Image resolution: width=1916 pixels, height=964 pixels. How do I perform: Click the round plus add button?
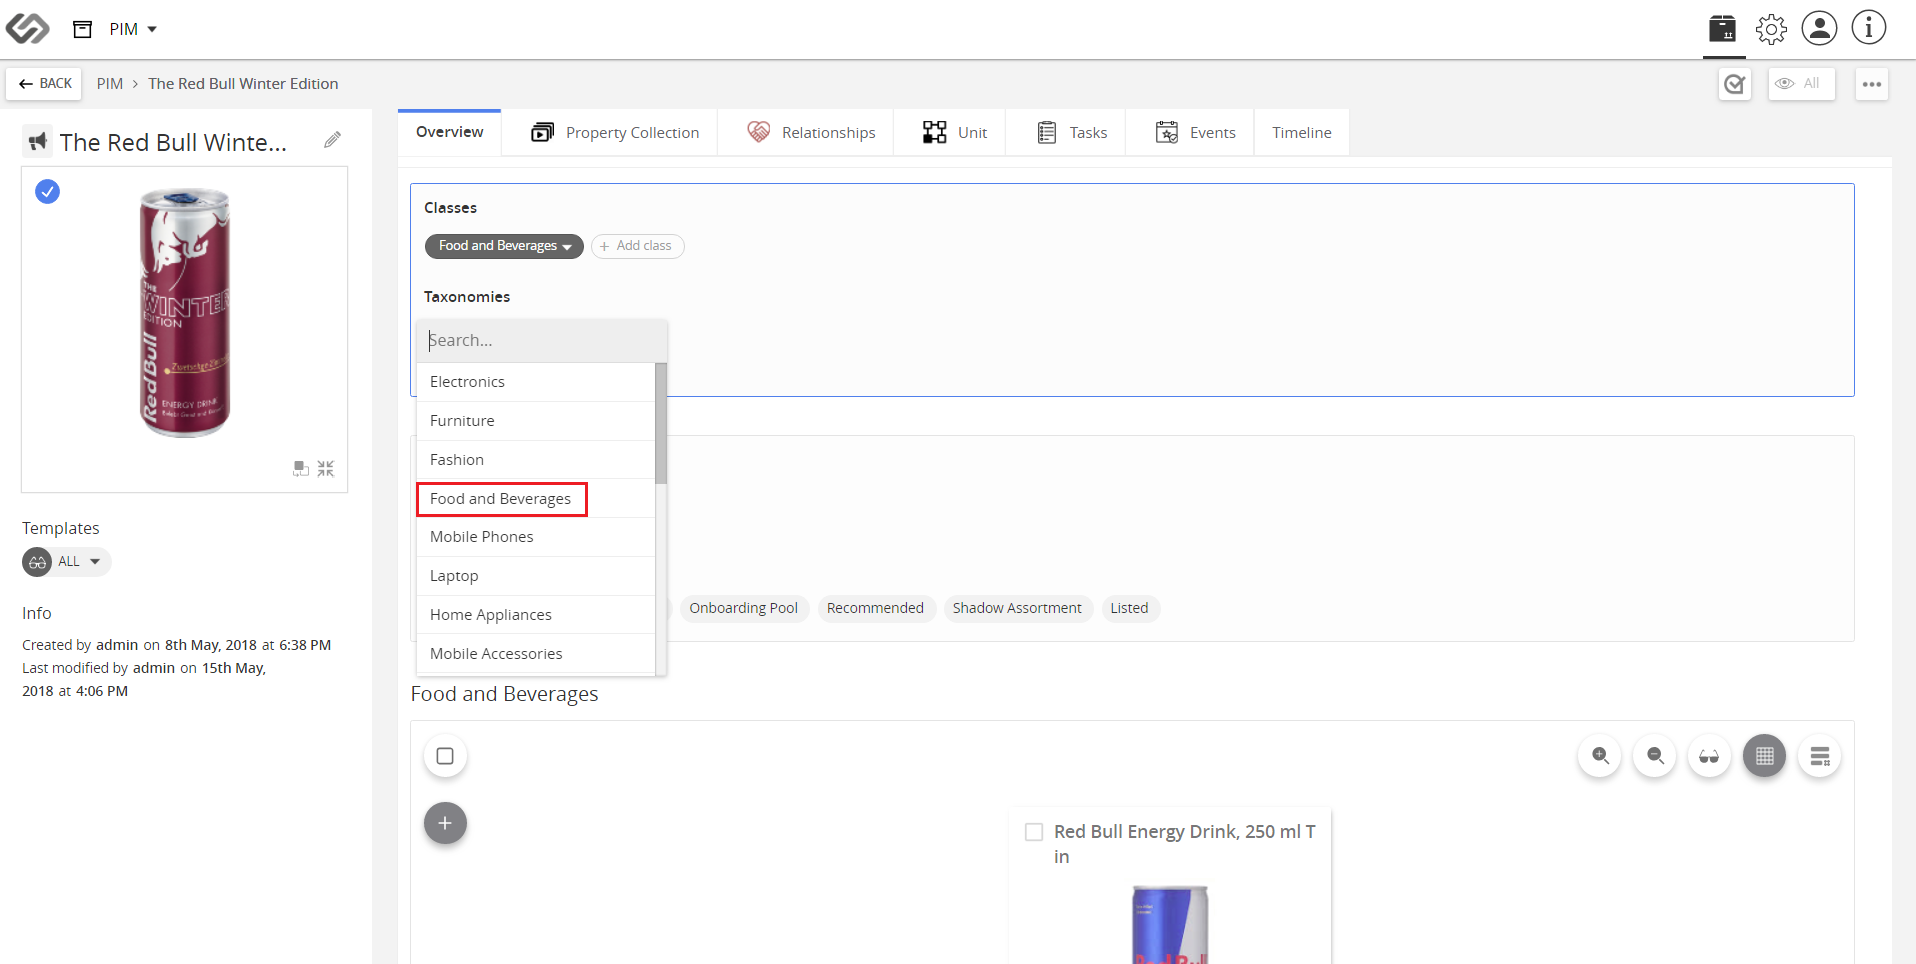point(445,823)
